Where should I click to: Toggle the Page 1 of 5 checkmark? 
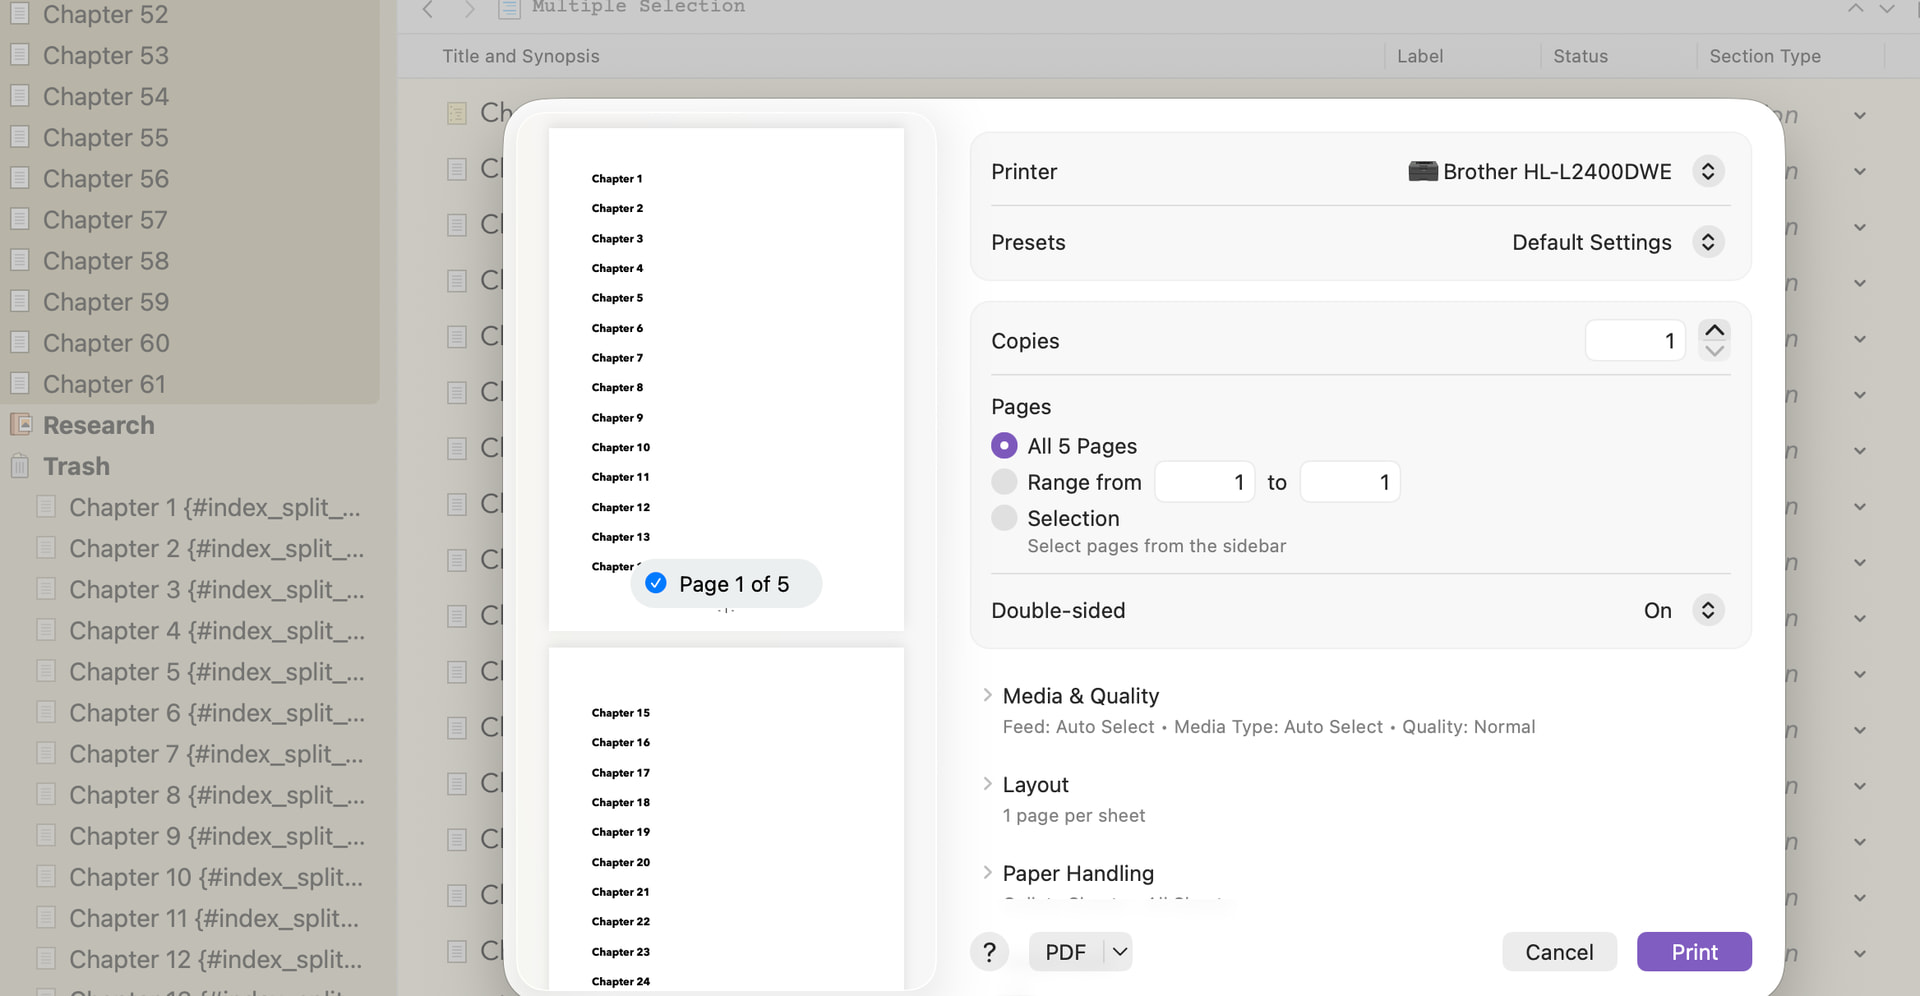[656, 583]
